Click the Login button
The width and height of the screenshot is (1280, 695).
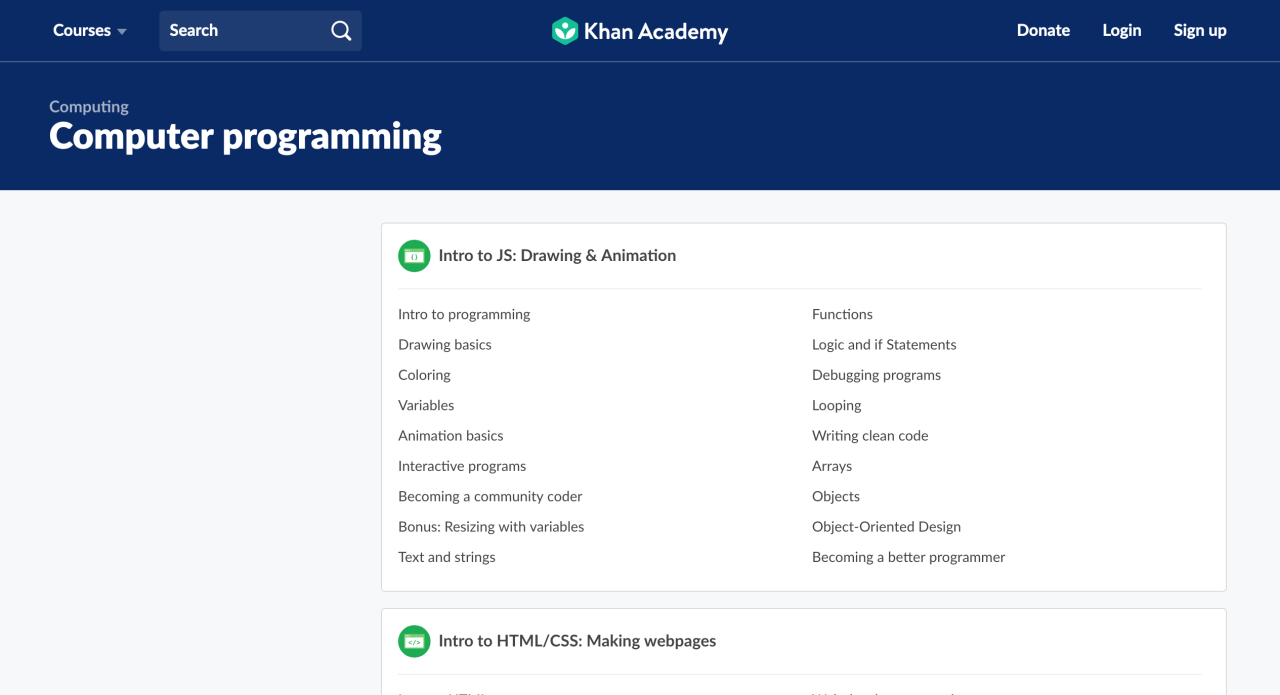coord(1121,31)
